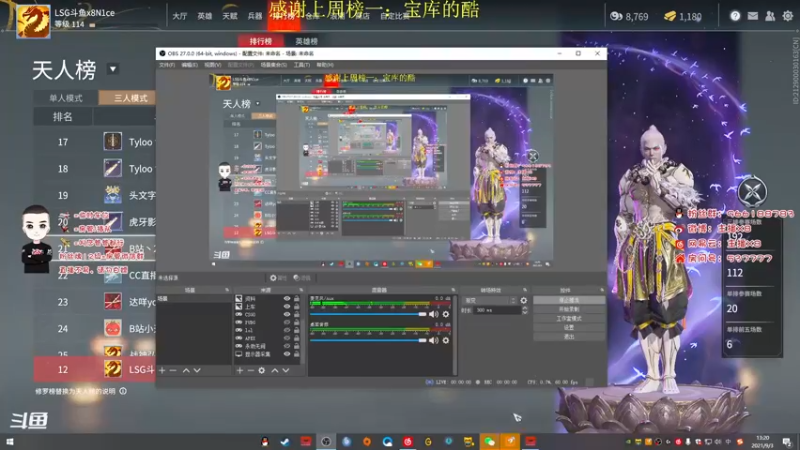Open the game help question-mark icon
Viewport: 800px width, 450px height.
tap(735, 16)
